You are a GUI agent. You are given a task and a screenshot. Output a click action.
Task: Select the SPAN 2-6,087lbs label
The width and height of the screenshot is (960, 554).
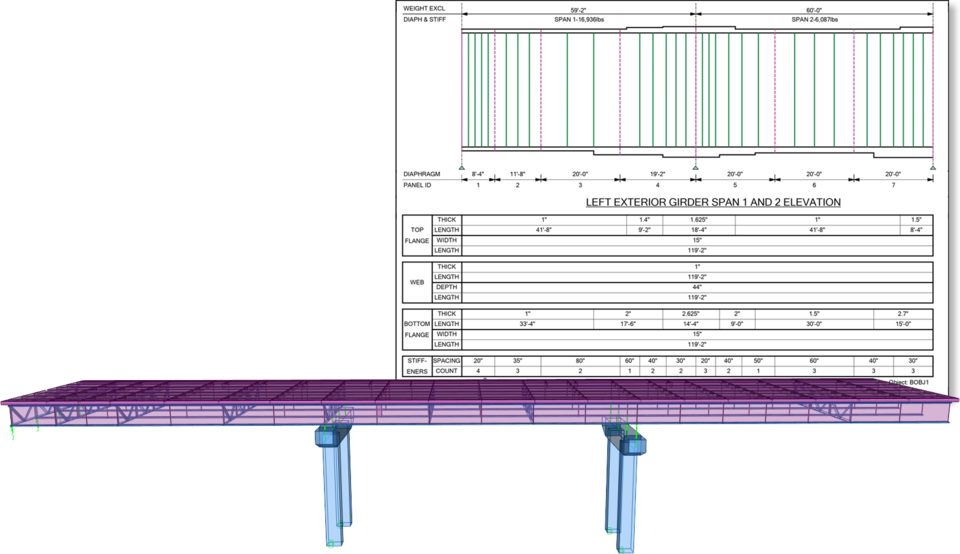point(815,19)
